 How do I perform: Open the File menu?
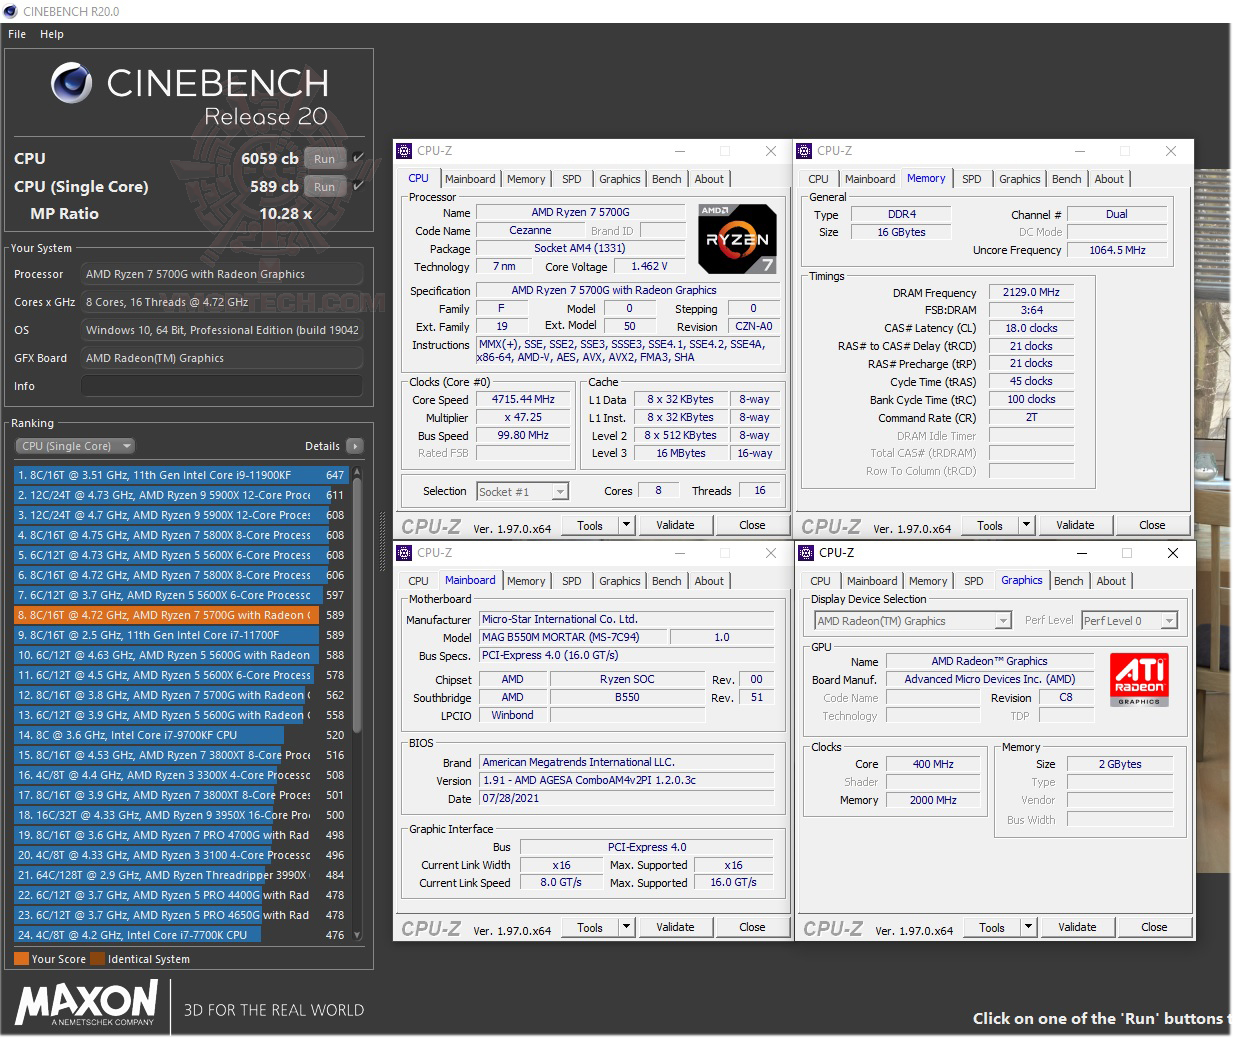click(x=17, y=34)
